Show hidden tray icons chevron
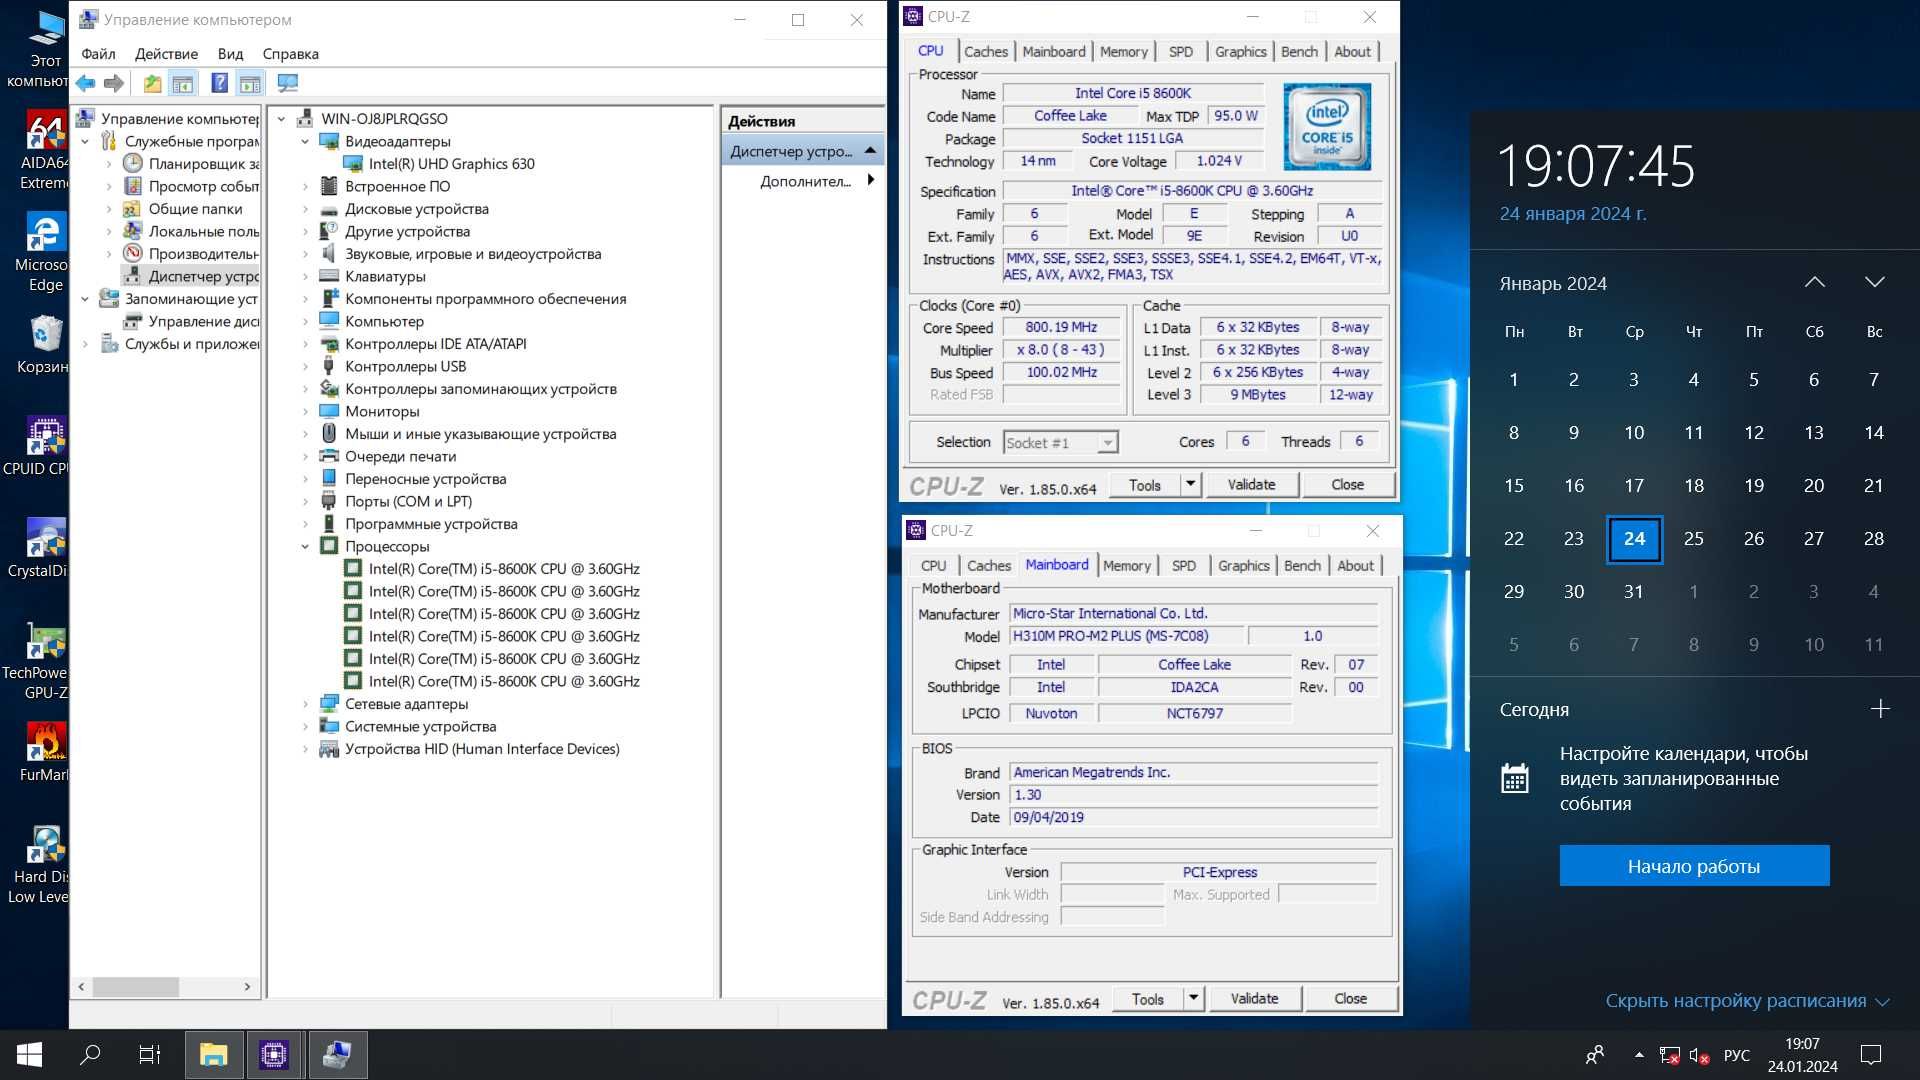This screenshot has width=1920, height=1080. (1639, 1055)
